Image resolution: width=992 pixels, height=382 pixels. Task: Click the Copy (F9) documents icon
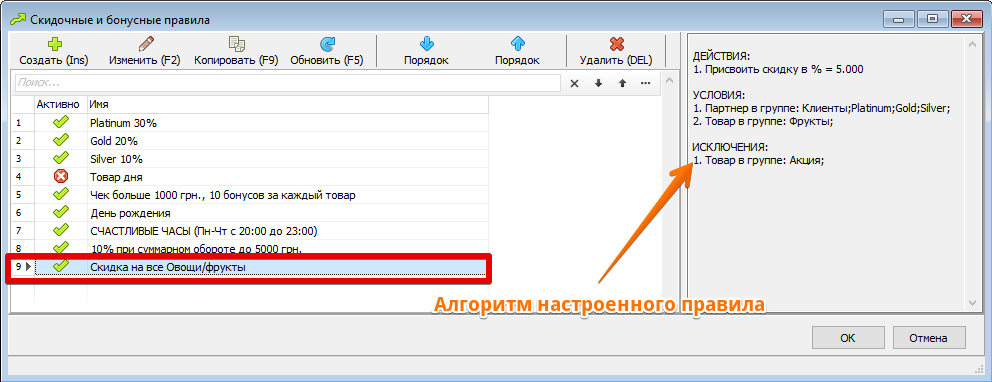(x=237, y=44)
